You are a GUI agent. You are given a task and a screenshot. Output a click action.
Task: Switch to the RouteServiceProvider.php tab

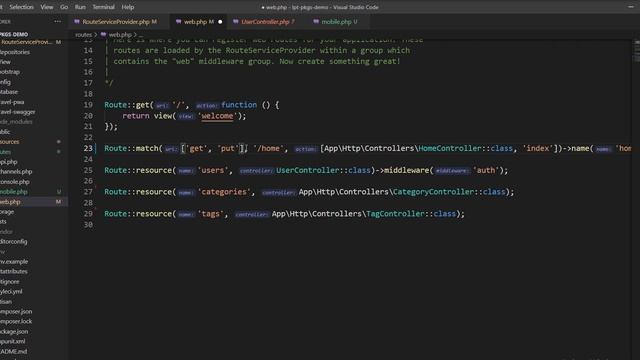[118, 22]
